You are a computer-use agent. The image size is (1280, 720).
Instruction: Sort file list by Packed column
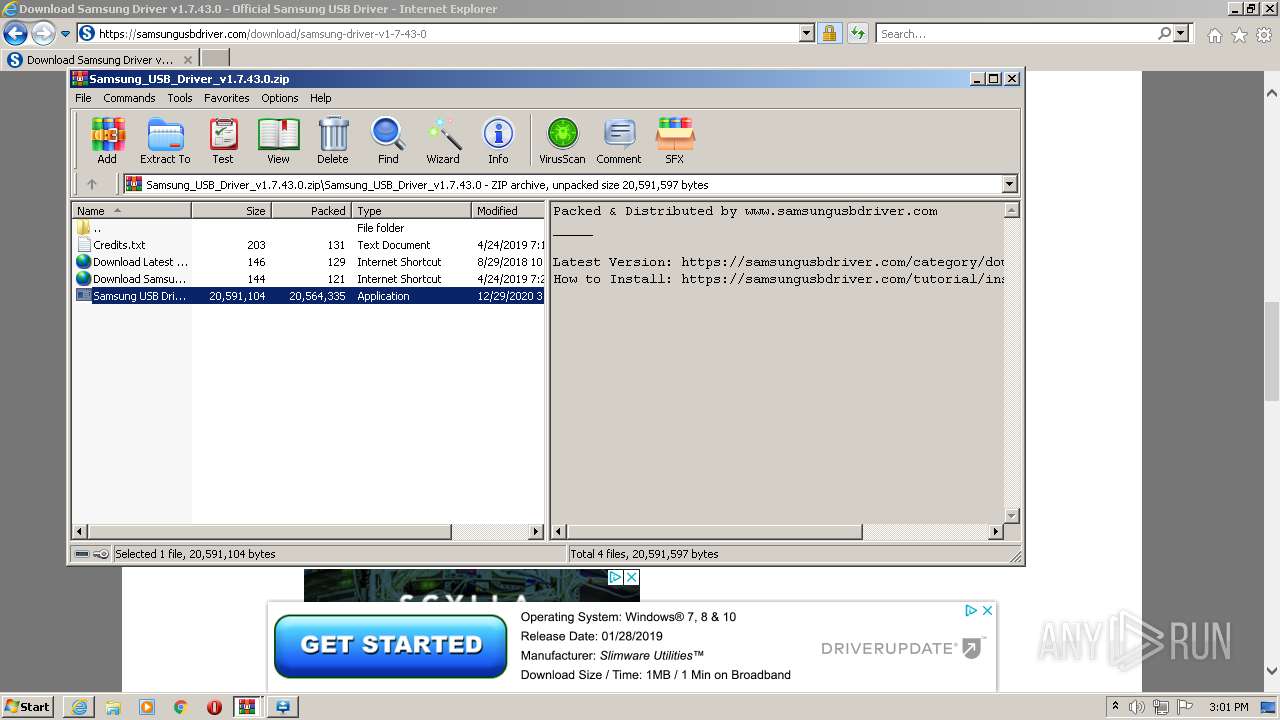[x=311, y=210]
